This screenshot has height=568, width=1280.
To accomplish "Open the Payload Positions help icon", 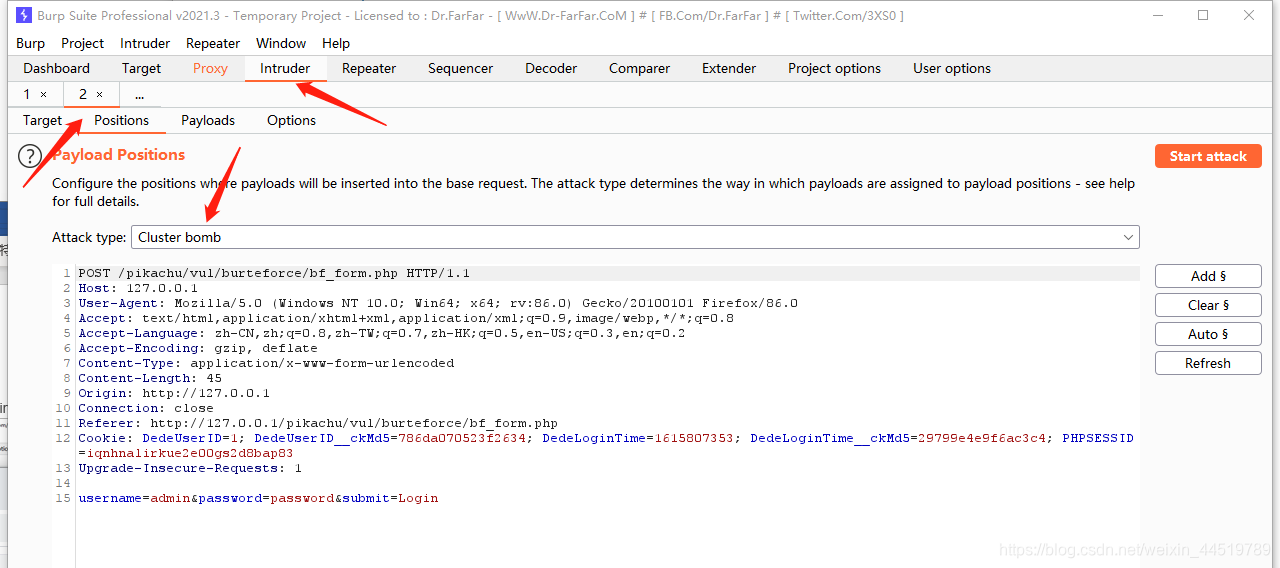I will [x=31, y=156].
